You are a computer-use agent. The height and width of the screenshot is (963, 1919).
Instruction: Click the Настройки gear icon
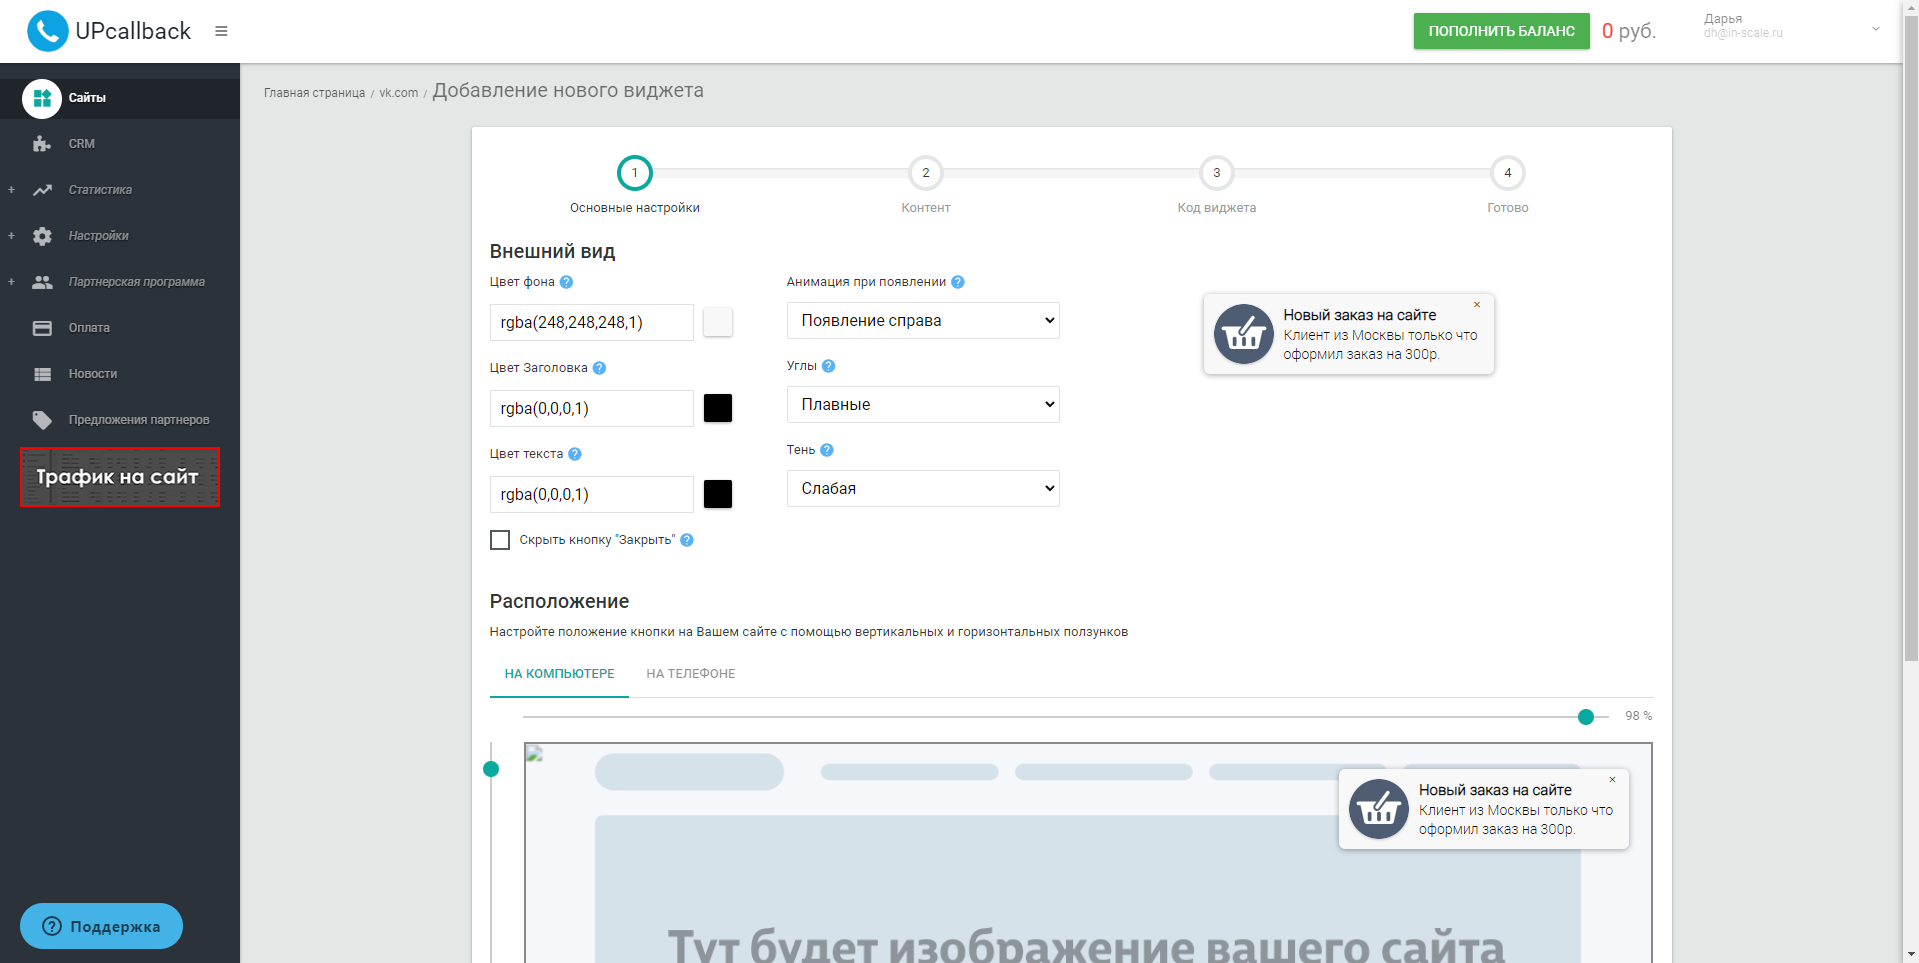coord(42,236)
